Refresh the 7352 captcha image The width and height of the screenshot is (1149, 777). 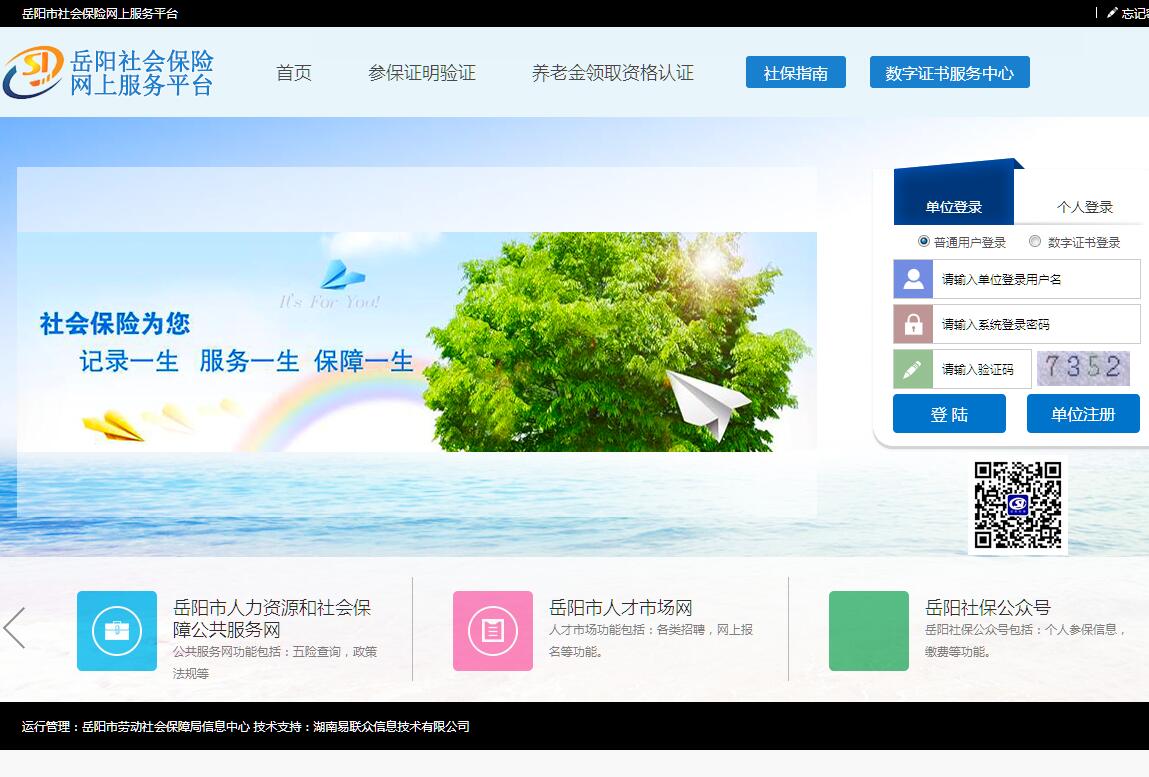point(1083,368)
